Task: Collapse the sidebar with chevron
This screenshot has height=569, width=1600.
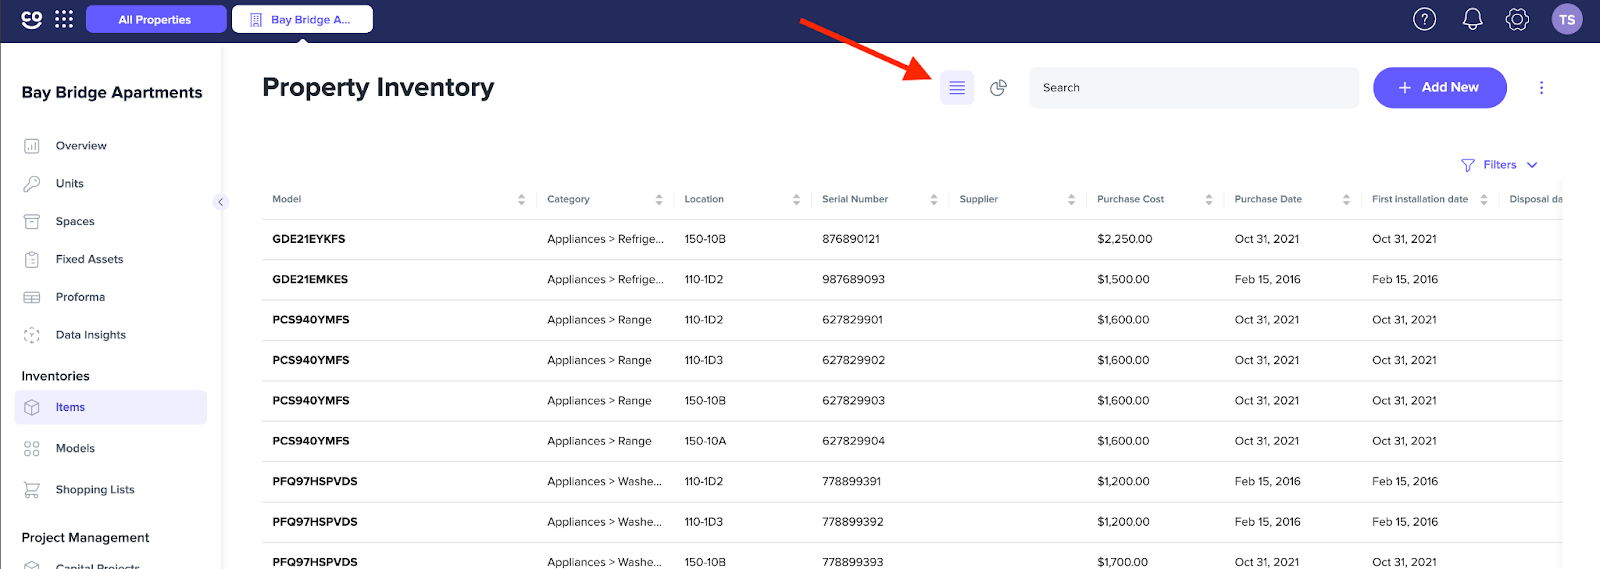Action: (x=221, y=202)
